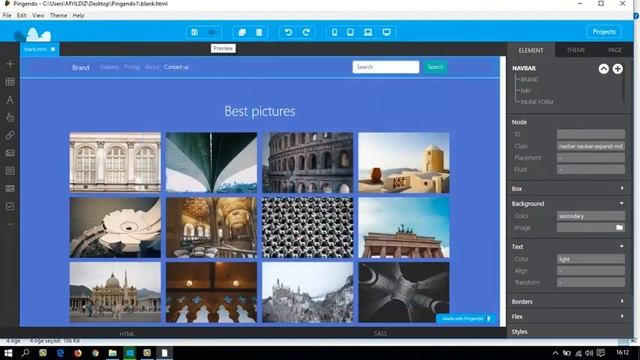The width and height of the screenshot is (640, 360).
Task: Click the node ID input field
Action: coord(591,134)
